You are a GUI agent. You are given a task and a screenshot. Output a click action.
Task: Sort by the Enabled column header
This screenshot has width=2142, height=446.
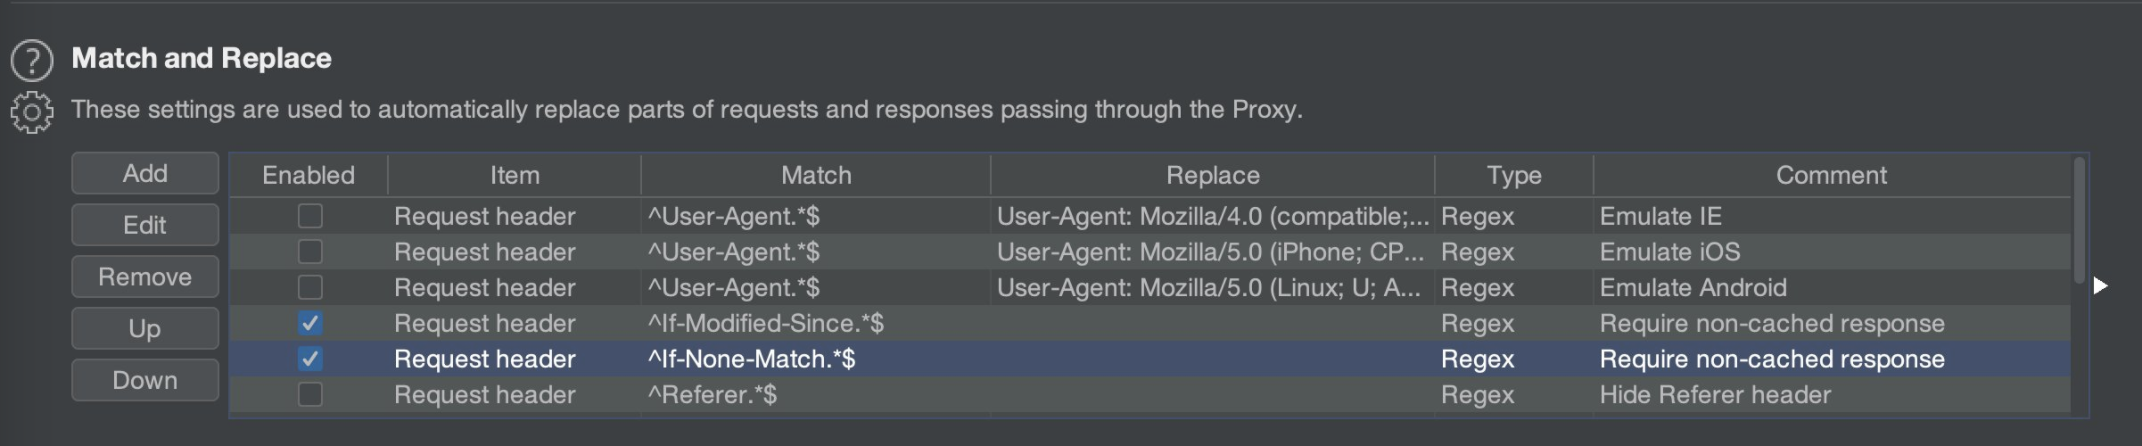pyautogui.click(x=309, y=175)
